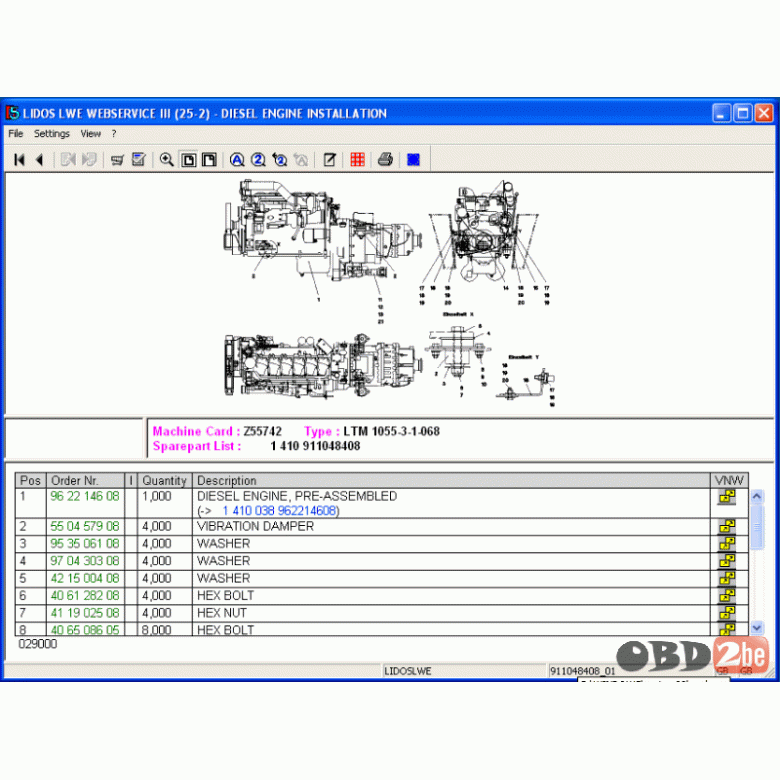Click the red grid icon
The height and width of the screenshot is (780, 780).
pyautogui.click(x=358, y=160)
